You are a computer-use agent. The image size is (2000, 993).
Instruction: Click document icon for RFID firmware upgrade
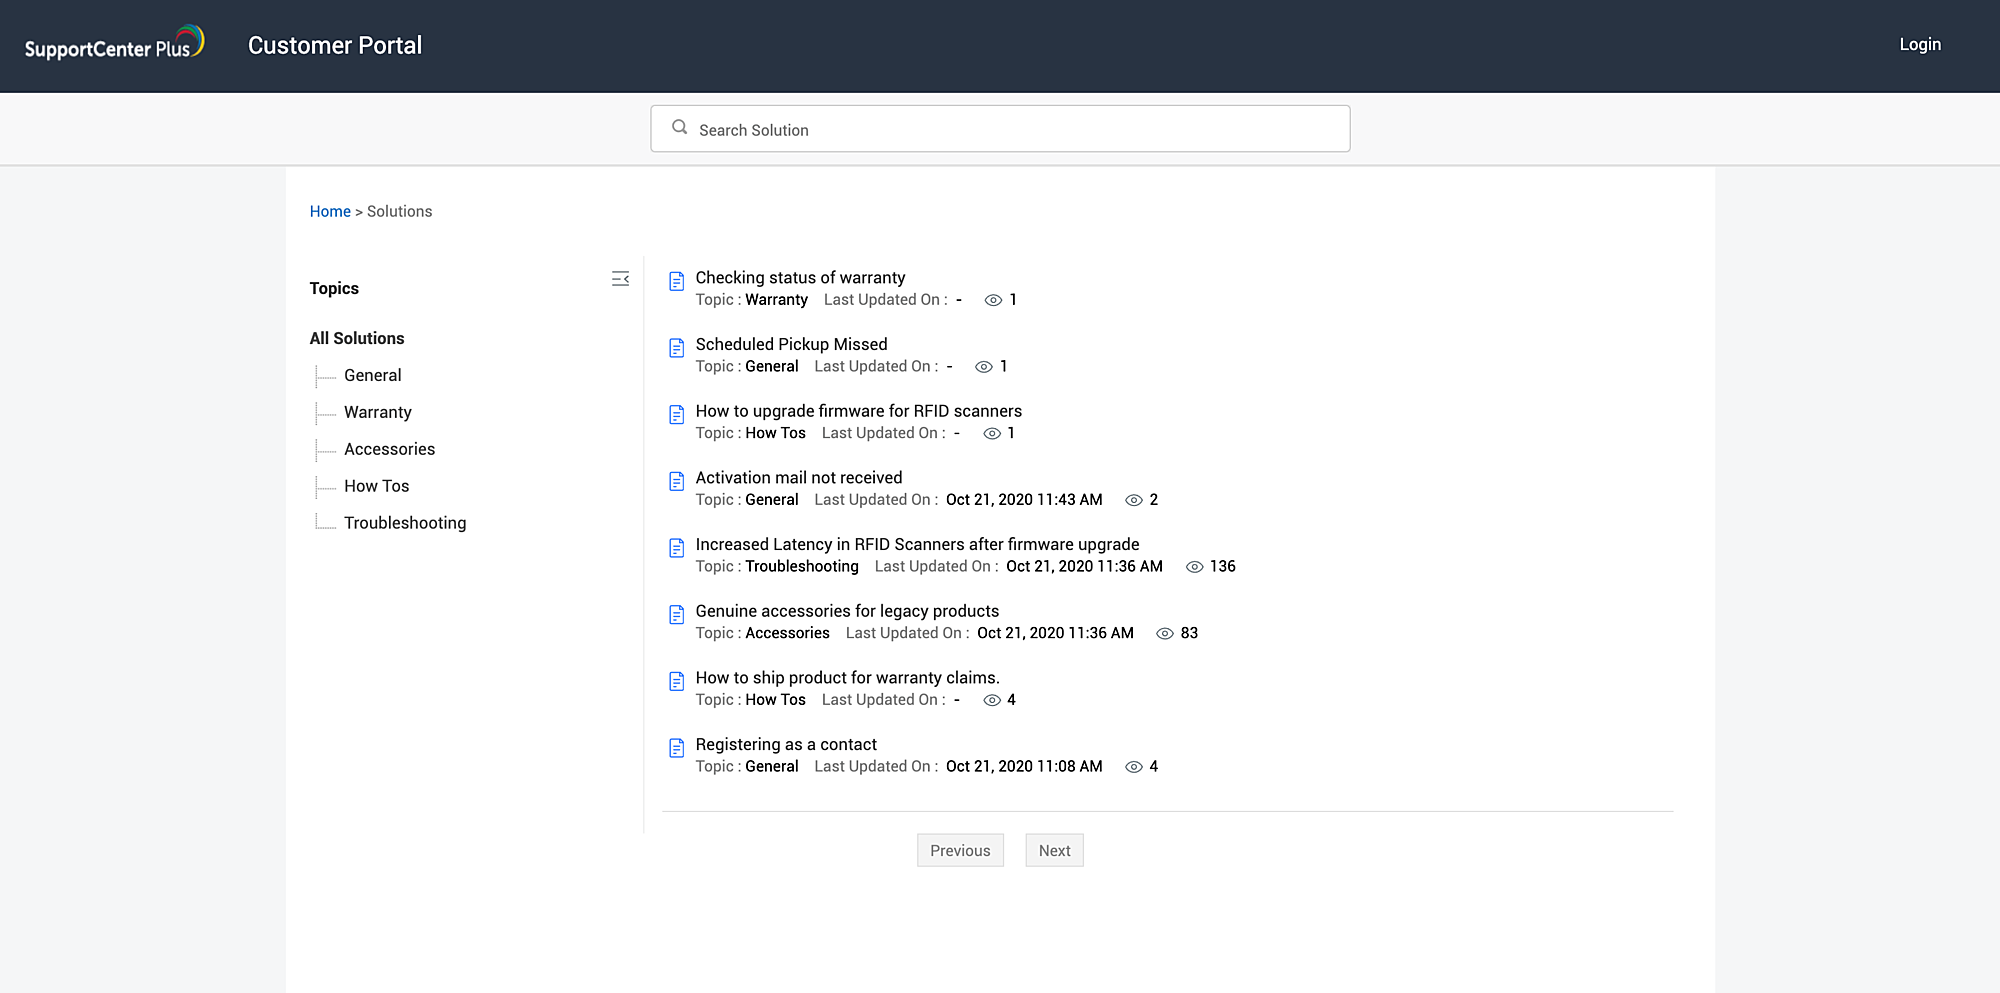[x=677, y=414]
